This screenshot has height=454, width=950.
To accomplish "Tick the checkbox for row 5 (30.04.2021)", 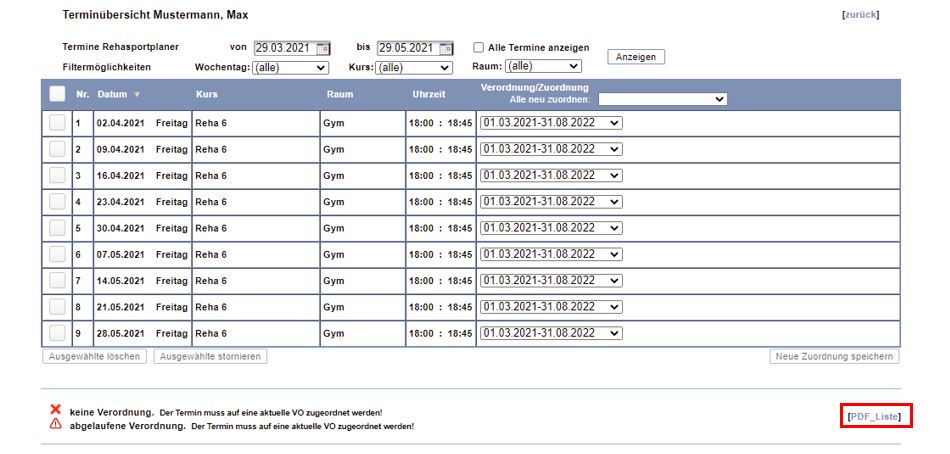I will 57,227.
